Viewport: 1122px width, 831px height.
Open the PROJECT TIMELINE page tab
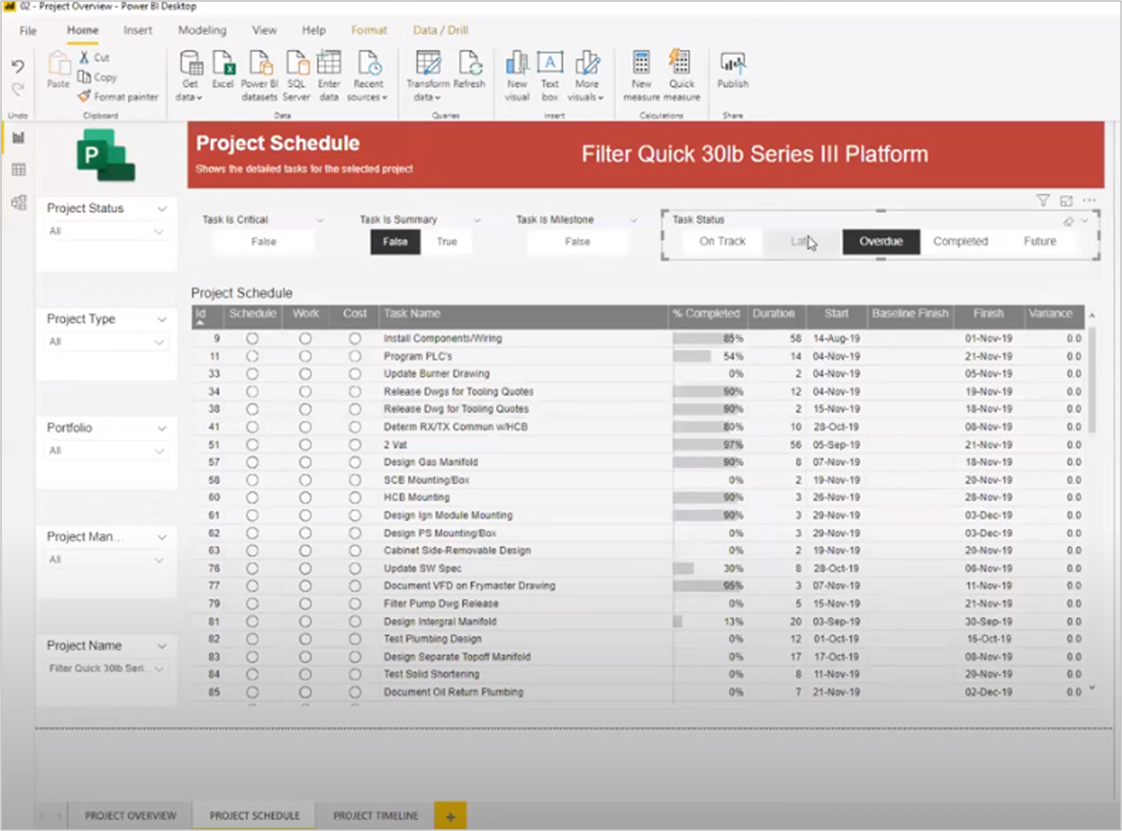[x=375, y=815]
